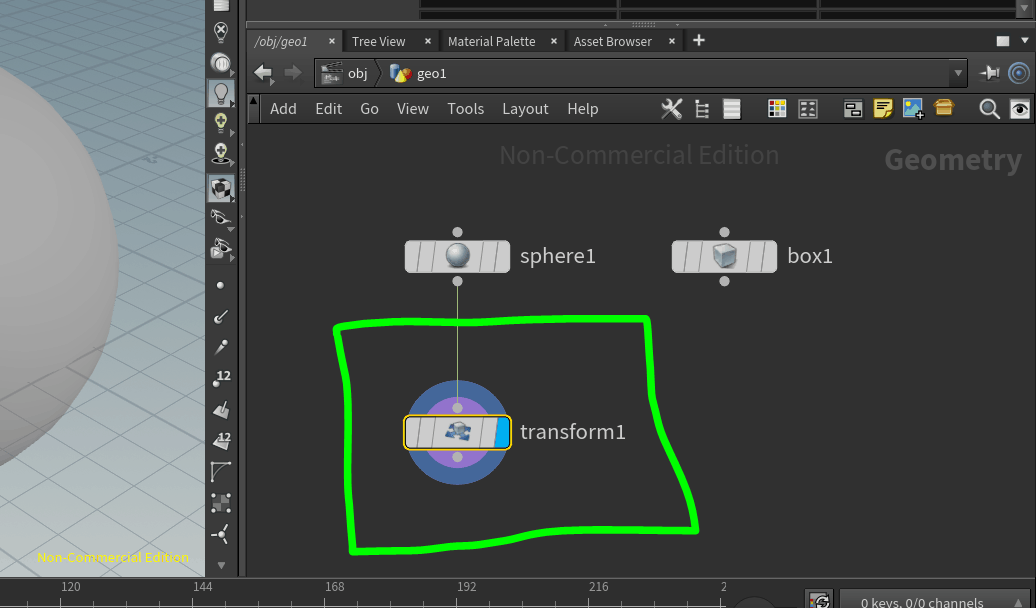Screen dimensions: 1036x608
Task: Add a background image with the image icon
Action: [913, 108]
